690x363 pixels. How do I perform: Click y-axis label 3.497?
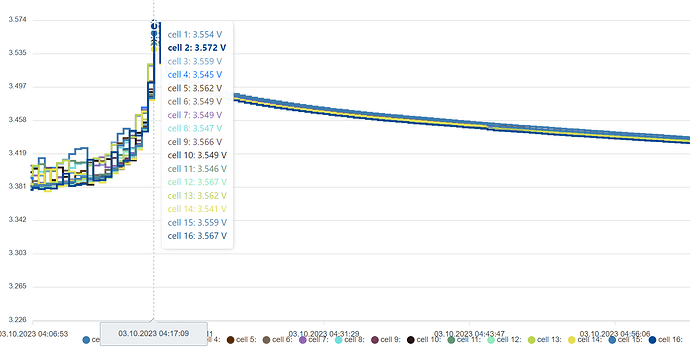tap(18, 86)
